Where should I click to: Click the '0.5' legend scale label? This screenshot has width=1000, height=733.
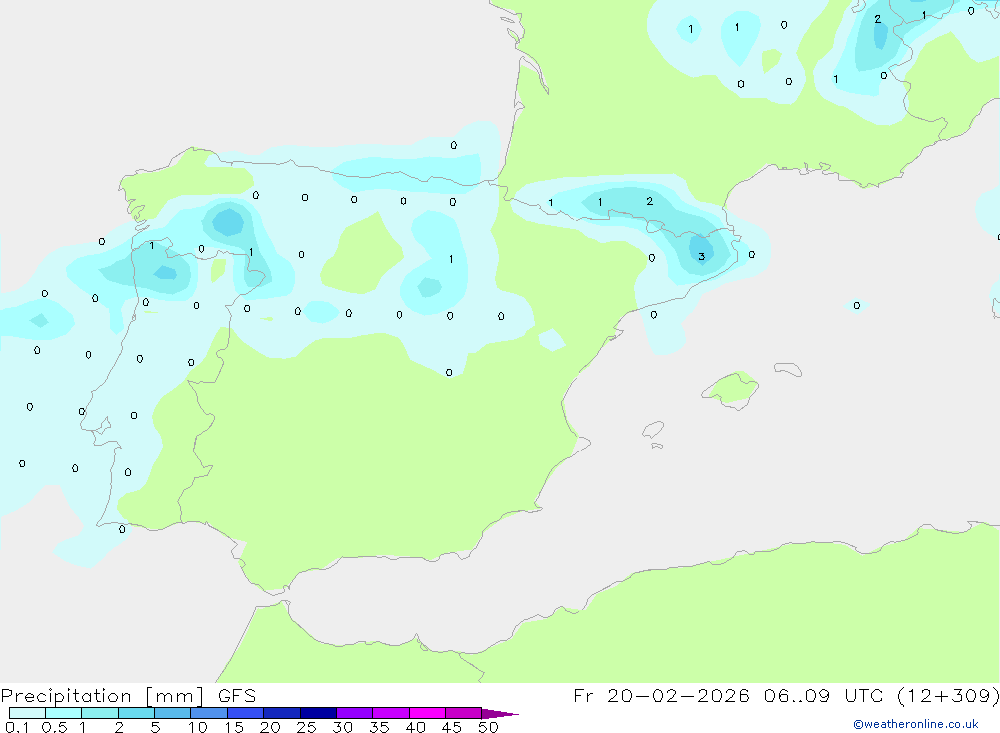54,727
